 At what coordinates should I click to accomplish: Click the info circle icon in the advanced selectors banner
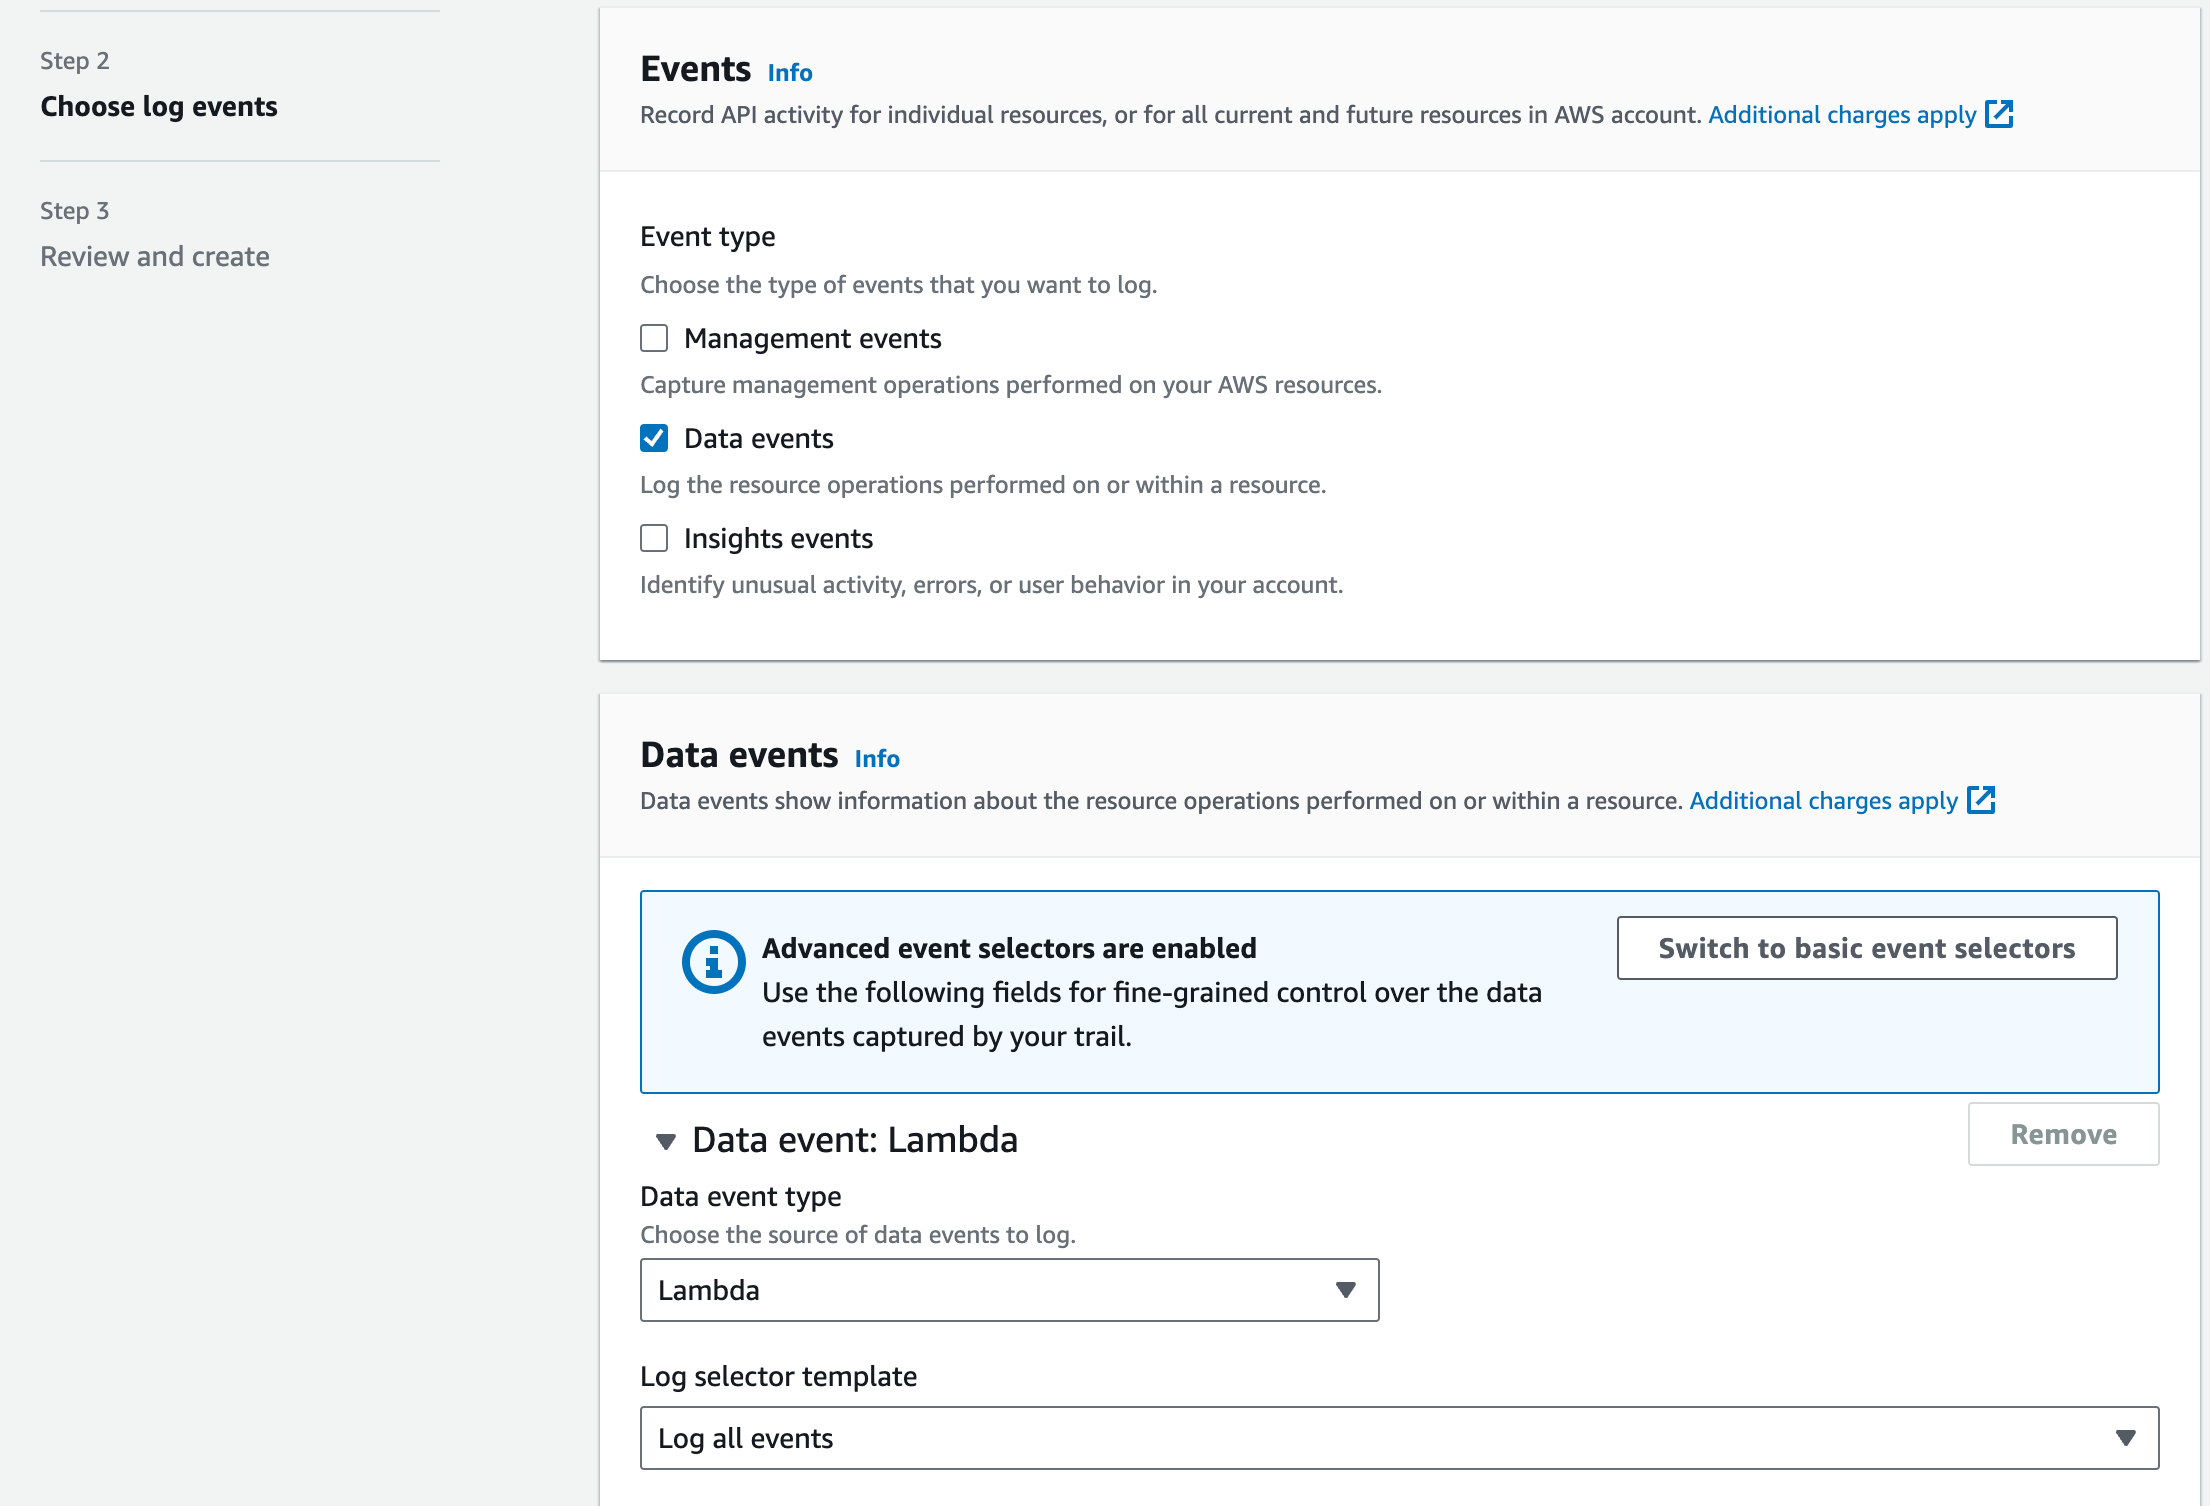click(x=713, y=961)
